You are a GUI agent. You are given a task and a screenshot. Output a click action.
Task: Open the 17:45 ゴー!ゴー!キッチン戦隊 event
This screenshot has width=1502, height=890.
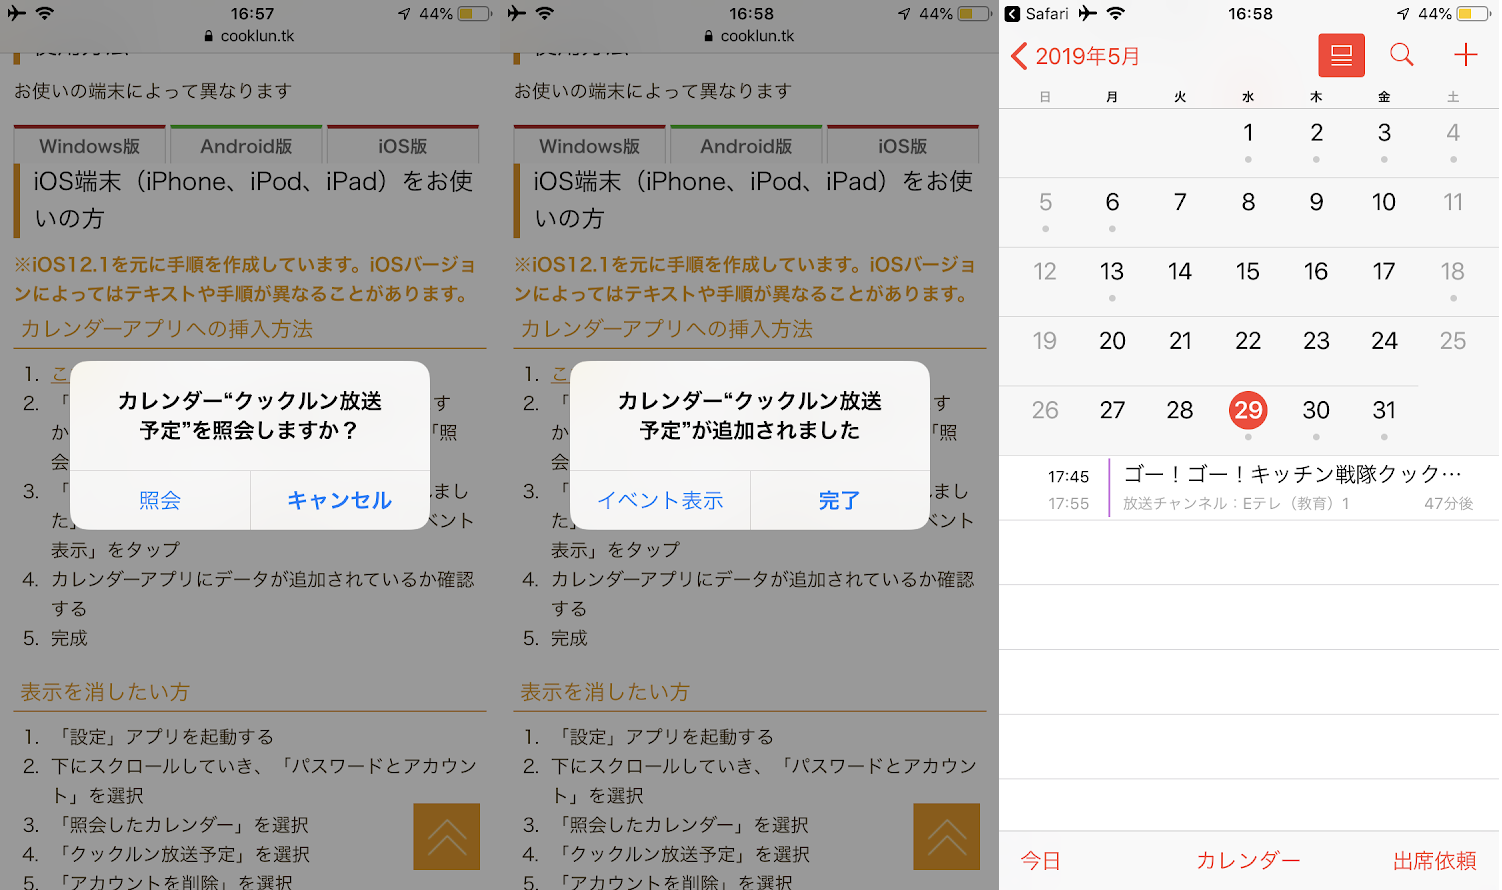pyautogui.click(x=1249, y=487)
